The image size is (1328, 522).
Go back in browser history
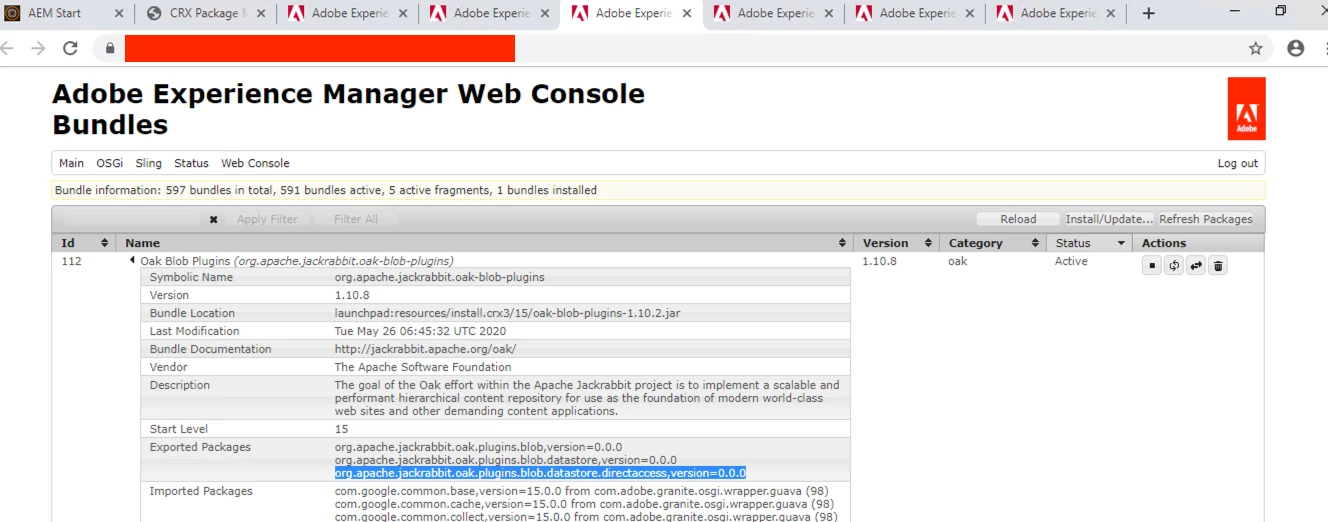(x=8, y=48)
